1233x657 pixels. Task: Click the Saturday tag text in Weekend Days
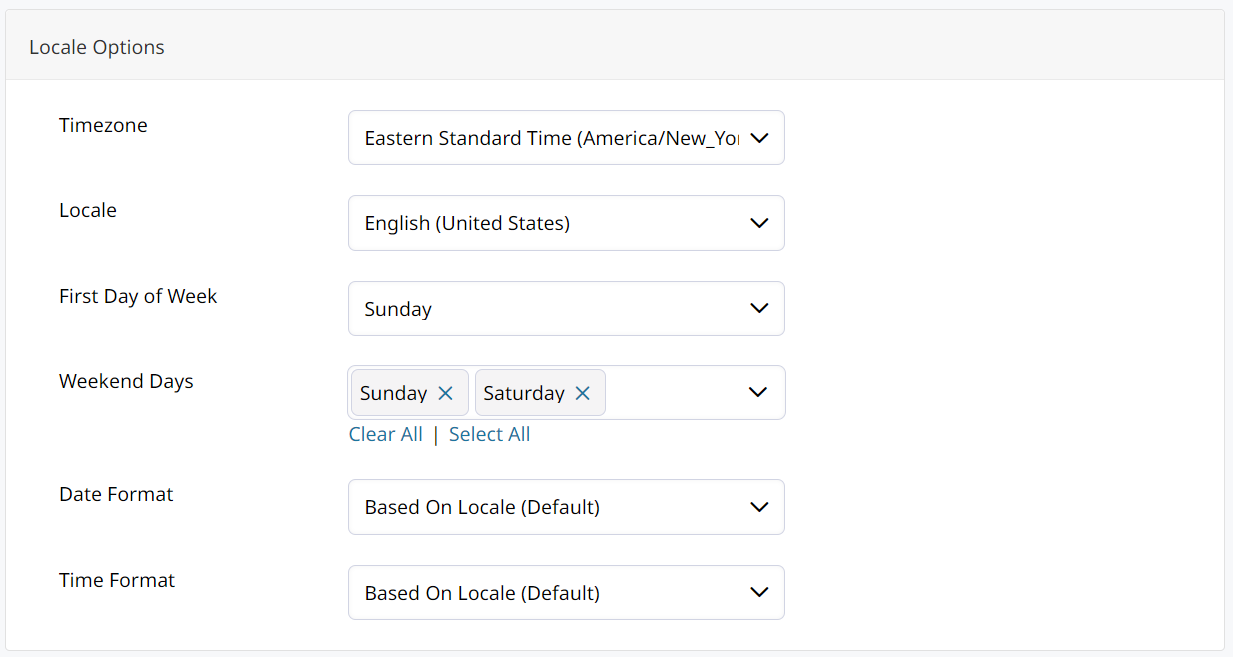pos(524,394)
